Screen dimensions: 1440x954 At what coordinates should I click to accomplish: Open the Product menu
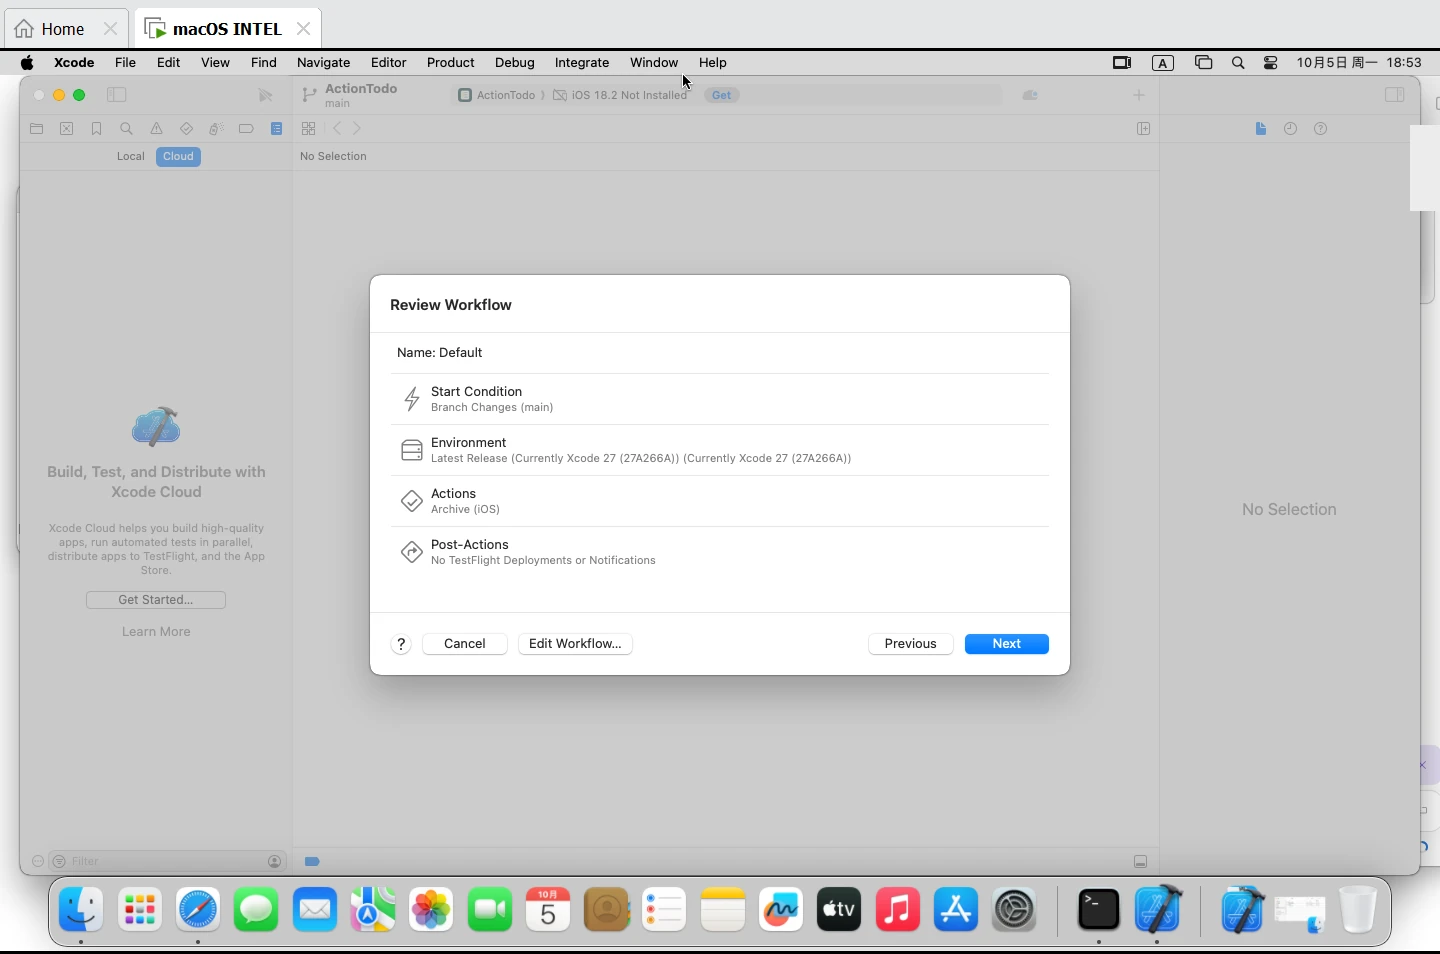pos(450,63)
